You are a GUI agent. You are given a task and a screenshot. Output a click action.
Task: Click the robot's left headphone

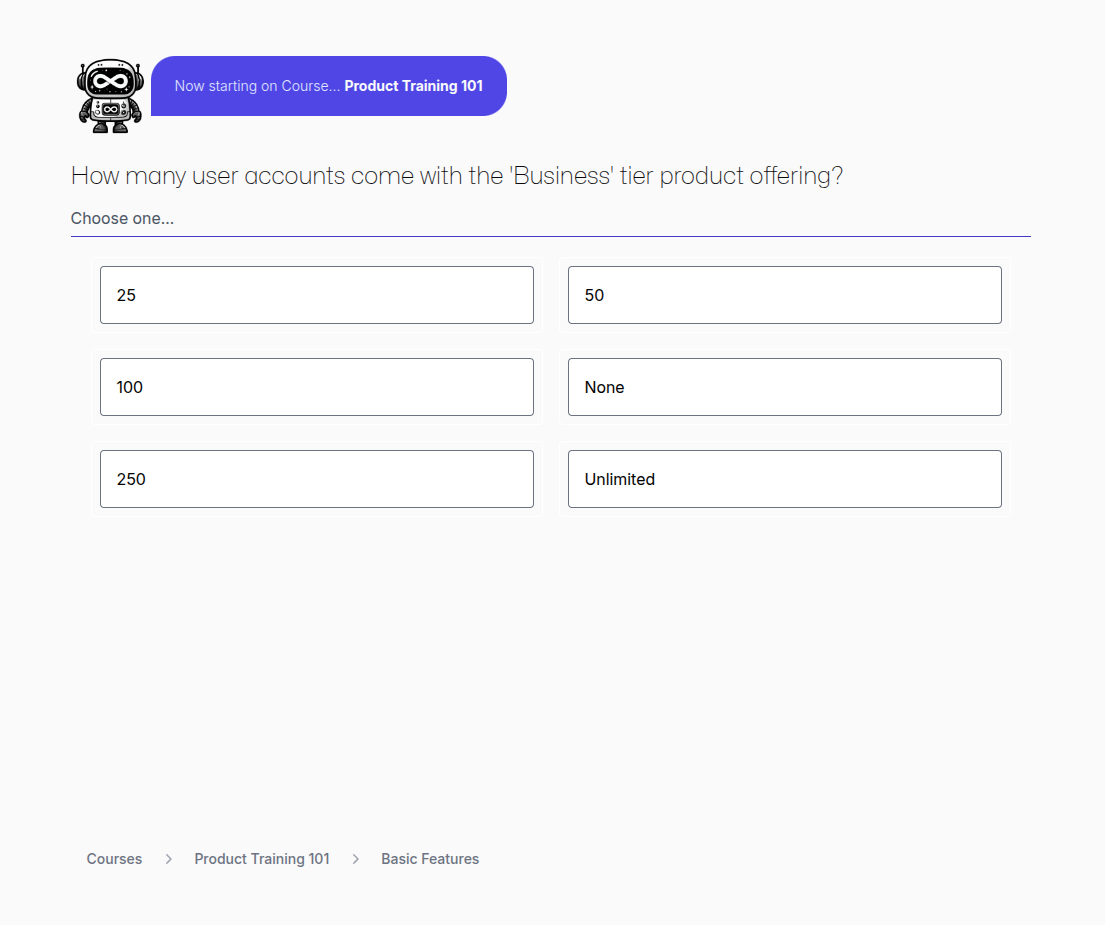pyautogui.click(x=83, y=81)
